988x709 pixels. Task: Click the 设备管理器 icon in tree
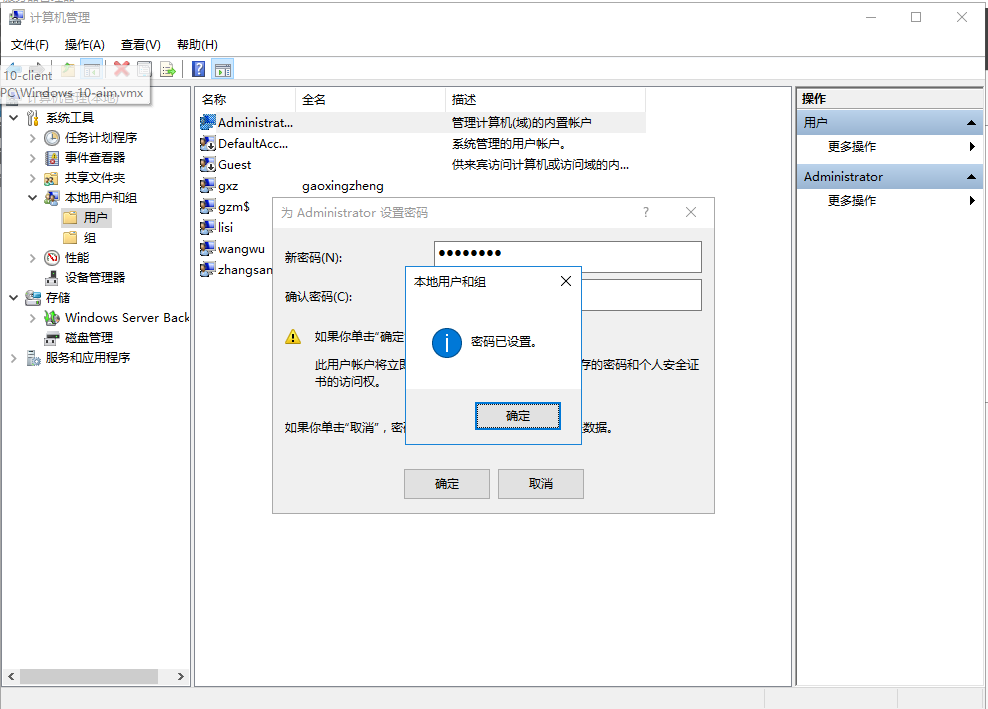pyautogui.click(x=52, y=277)
